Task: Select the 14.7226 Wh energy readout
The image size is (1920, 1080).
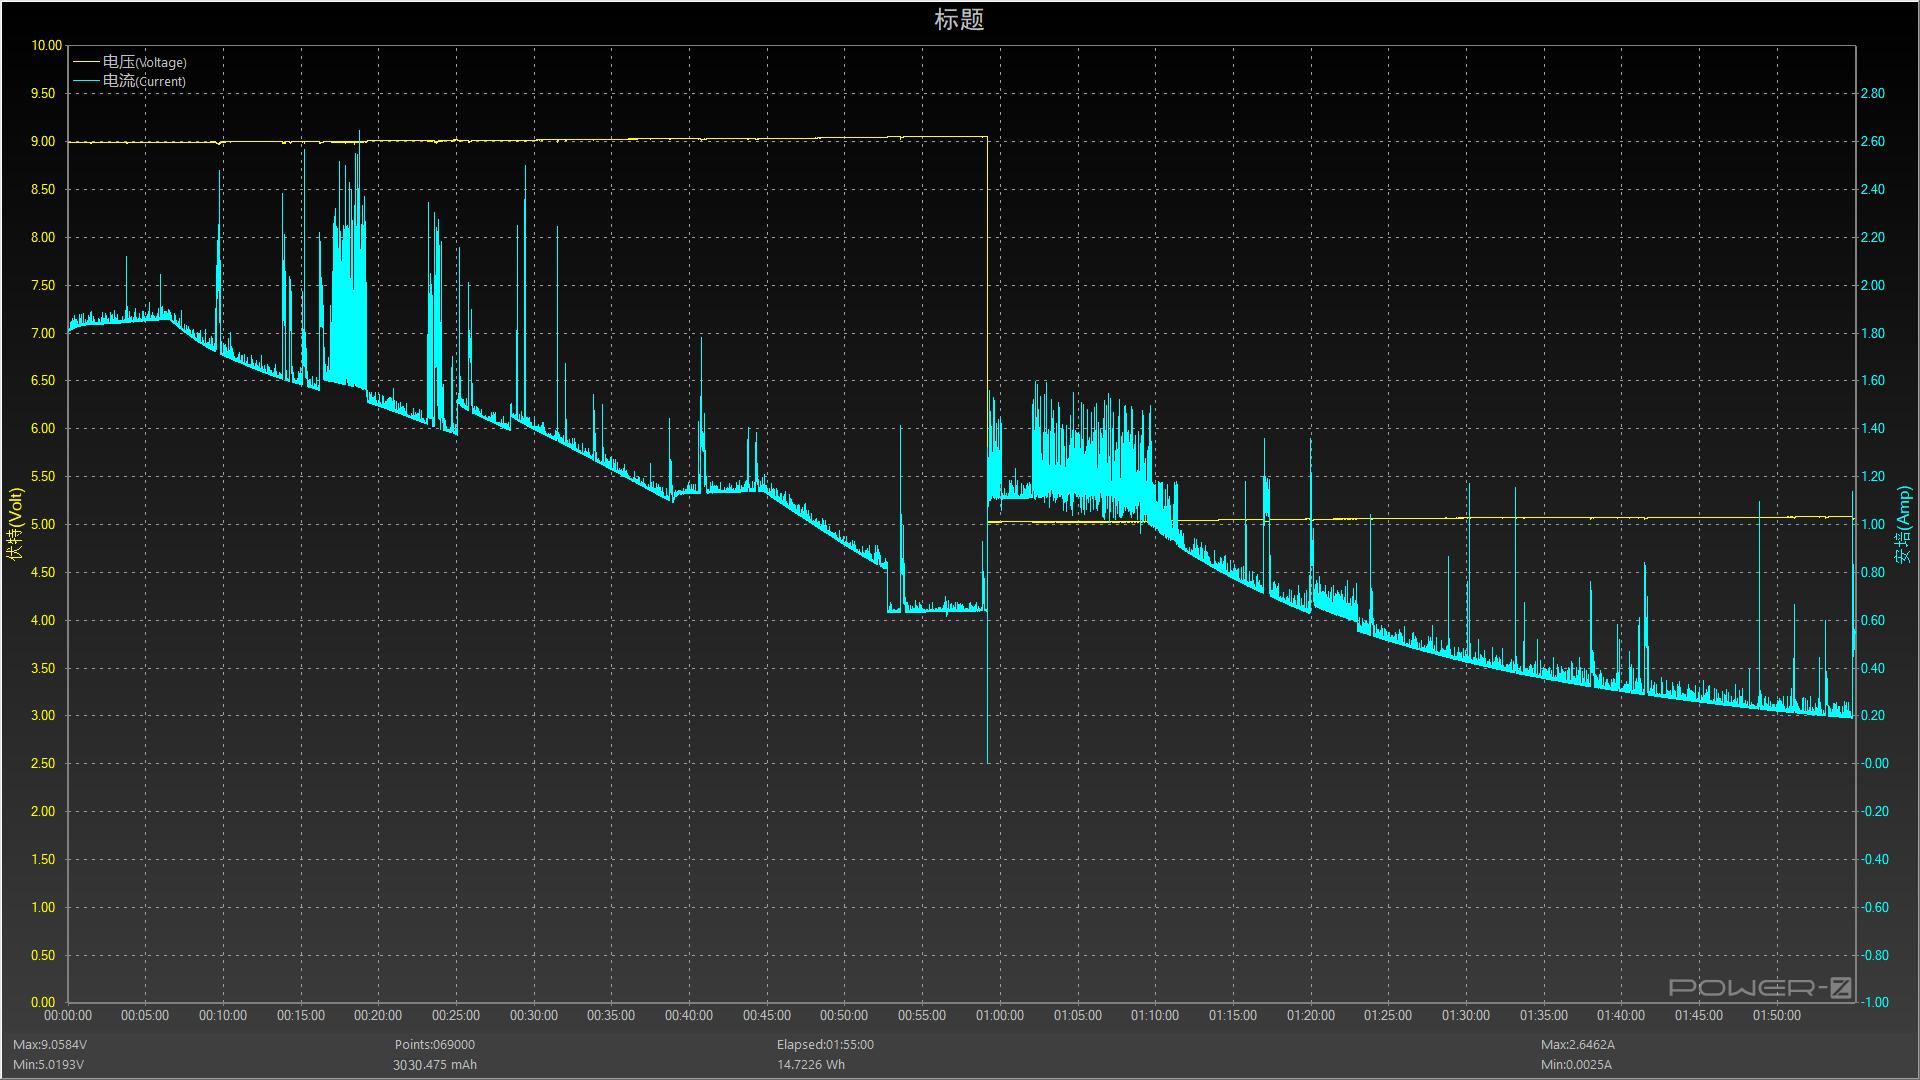Action: click(811, 1065)
